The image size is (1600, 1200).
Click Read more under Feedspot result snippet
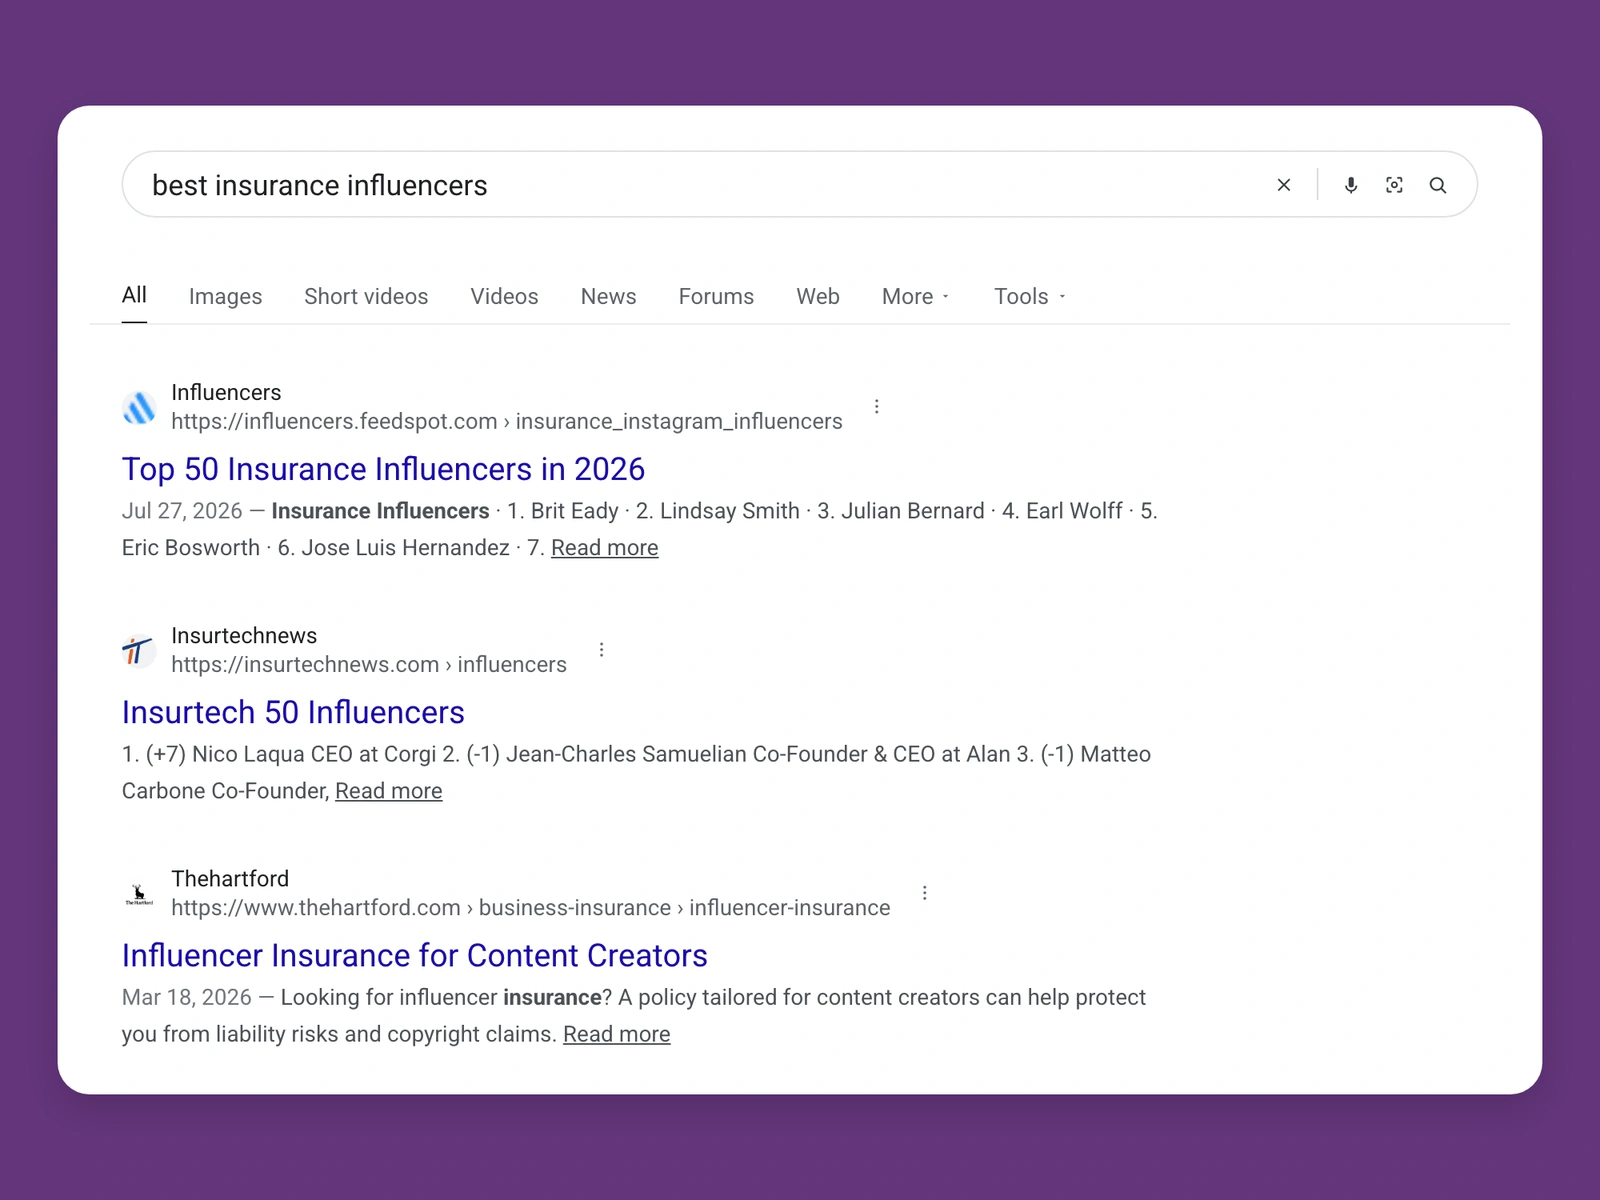click(x=604, y=548)
